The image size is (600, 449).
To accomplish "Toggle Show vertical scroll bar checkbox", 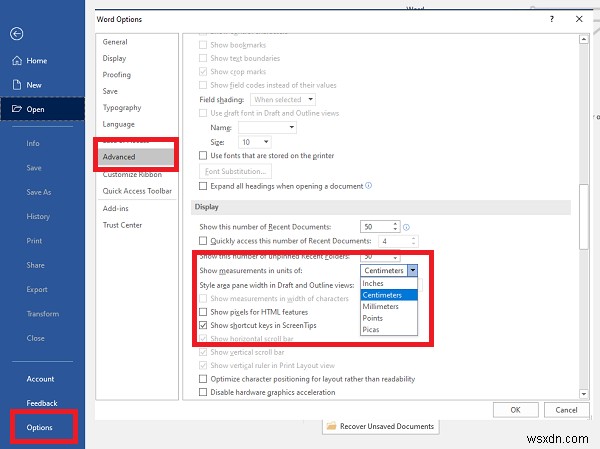I will point(203,352).
